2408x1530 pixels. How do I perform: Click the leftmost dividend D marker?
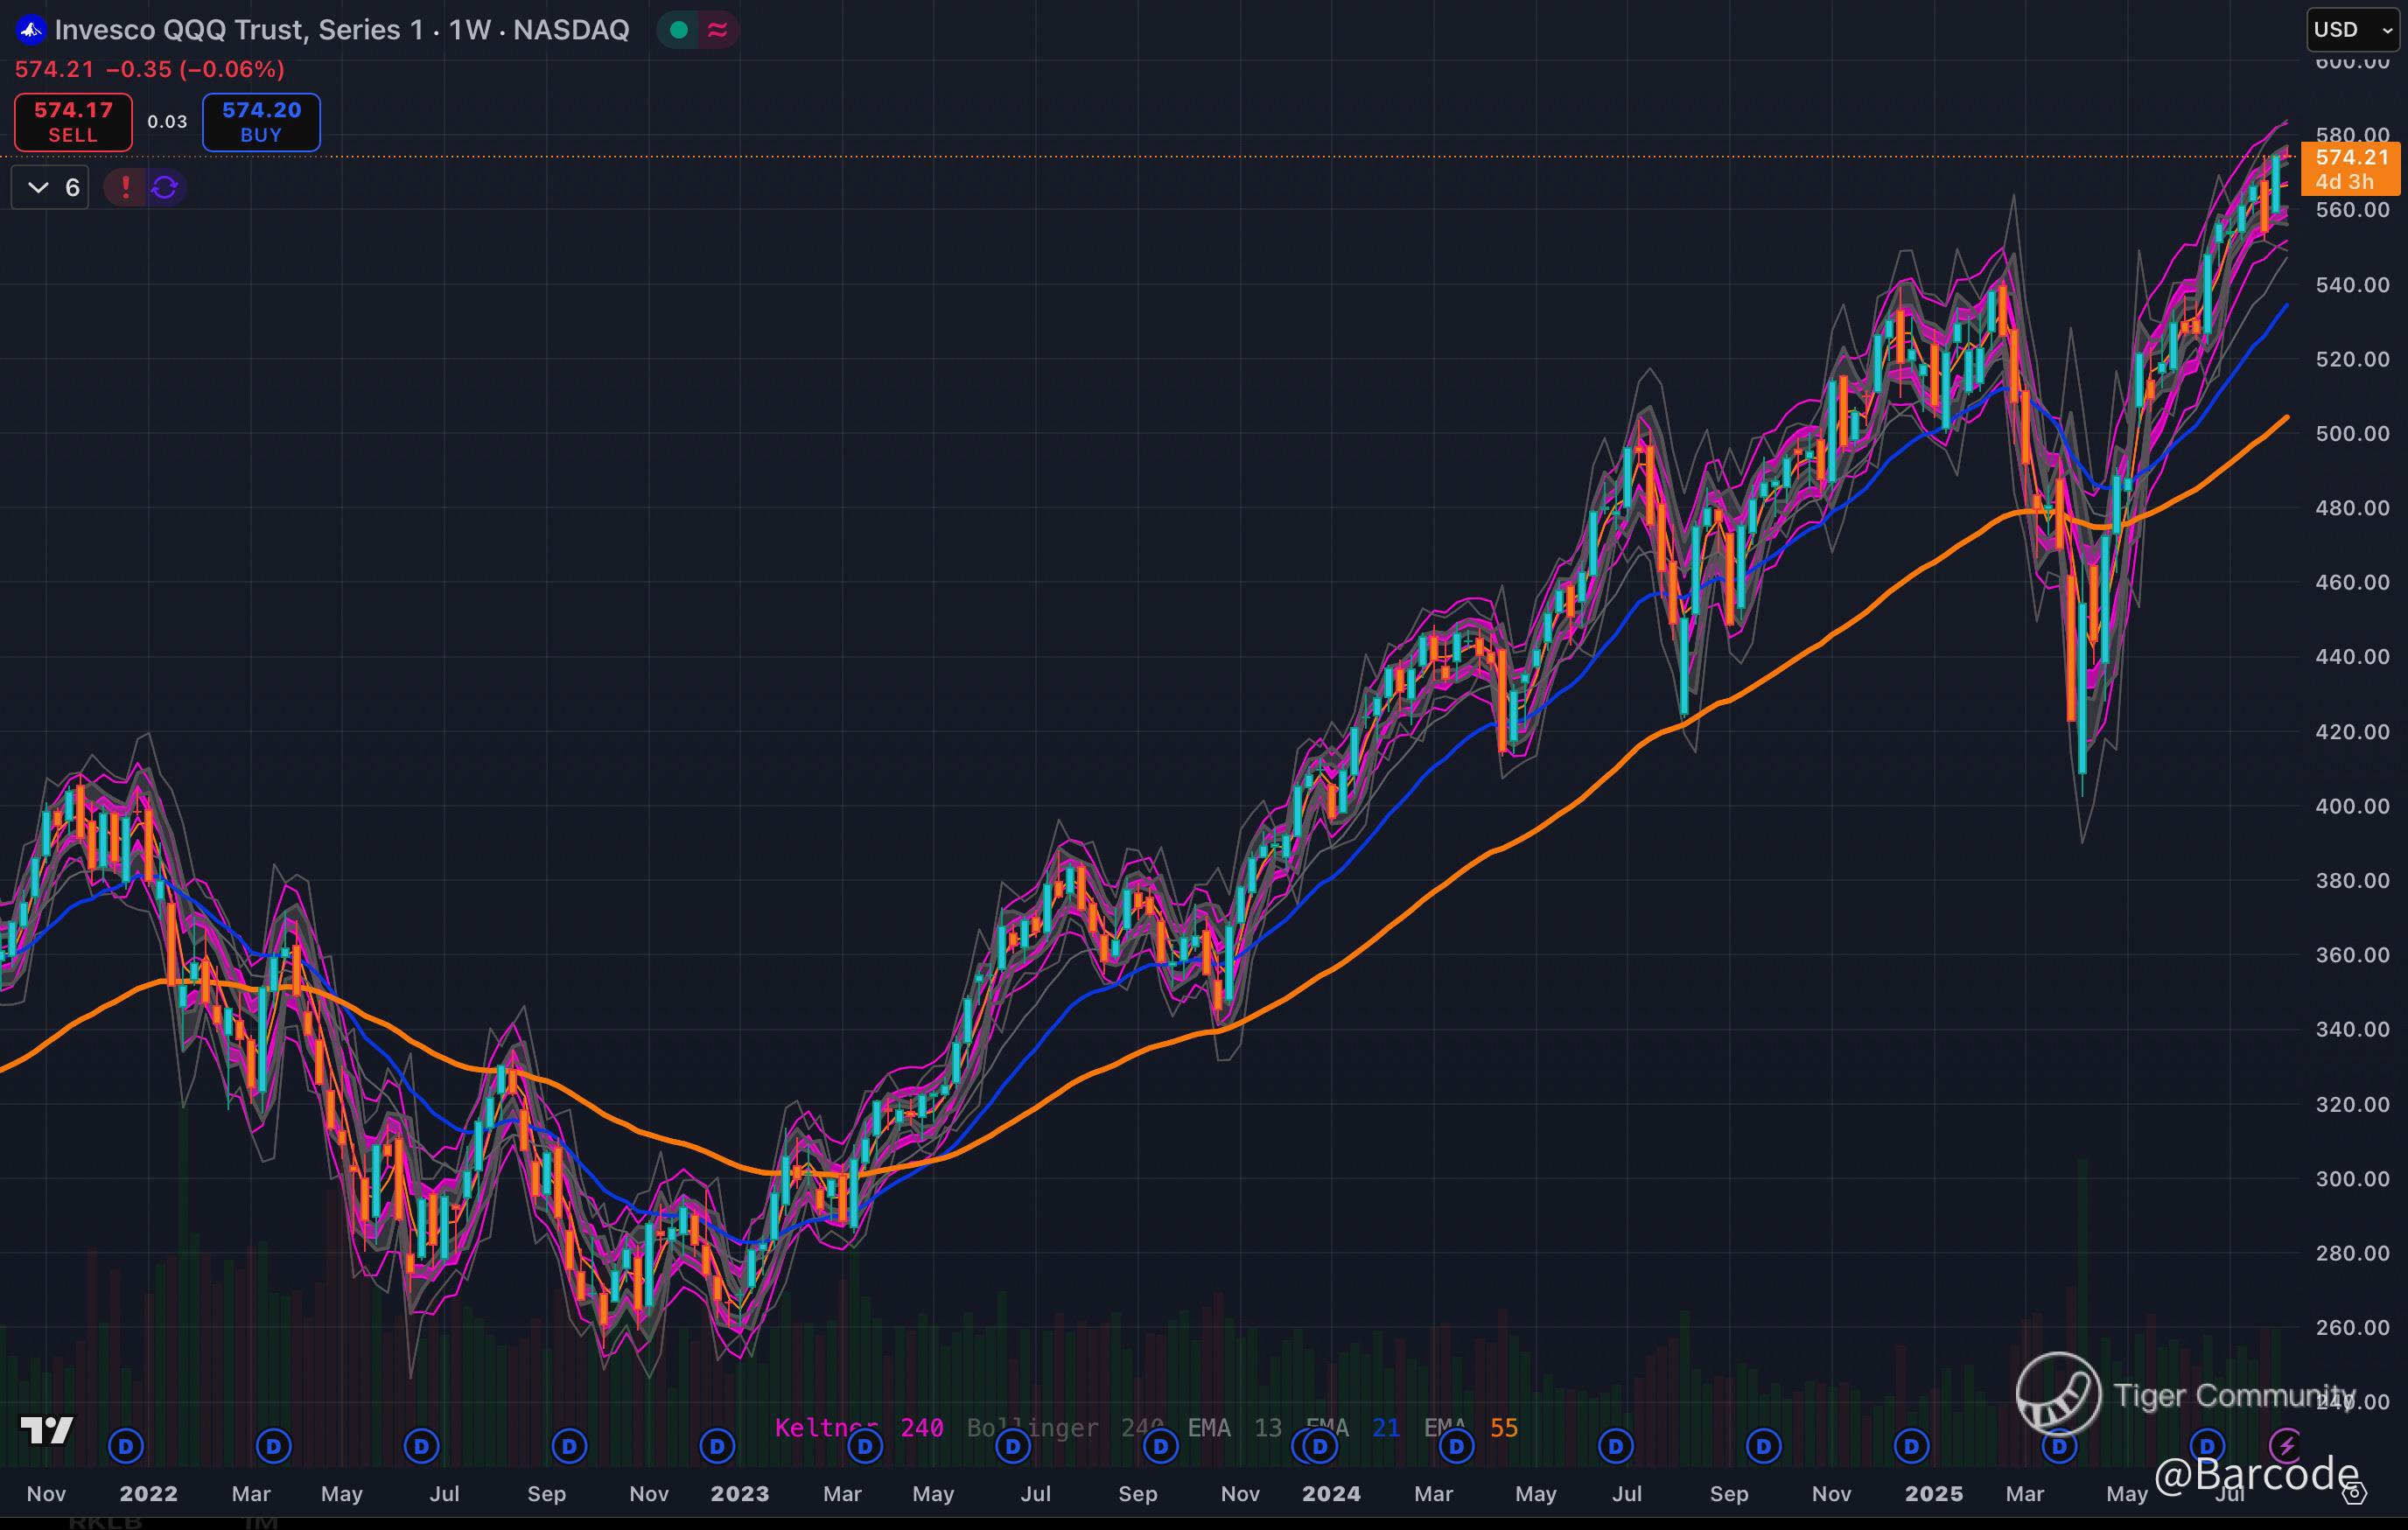[x=126, y=1445]
